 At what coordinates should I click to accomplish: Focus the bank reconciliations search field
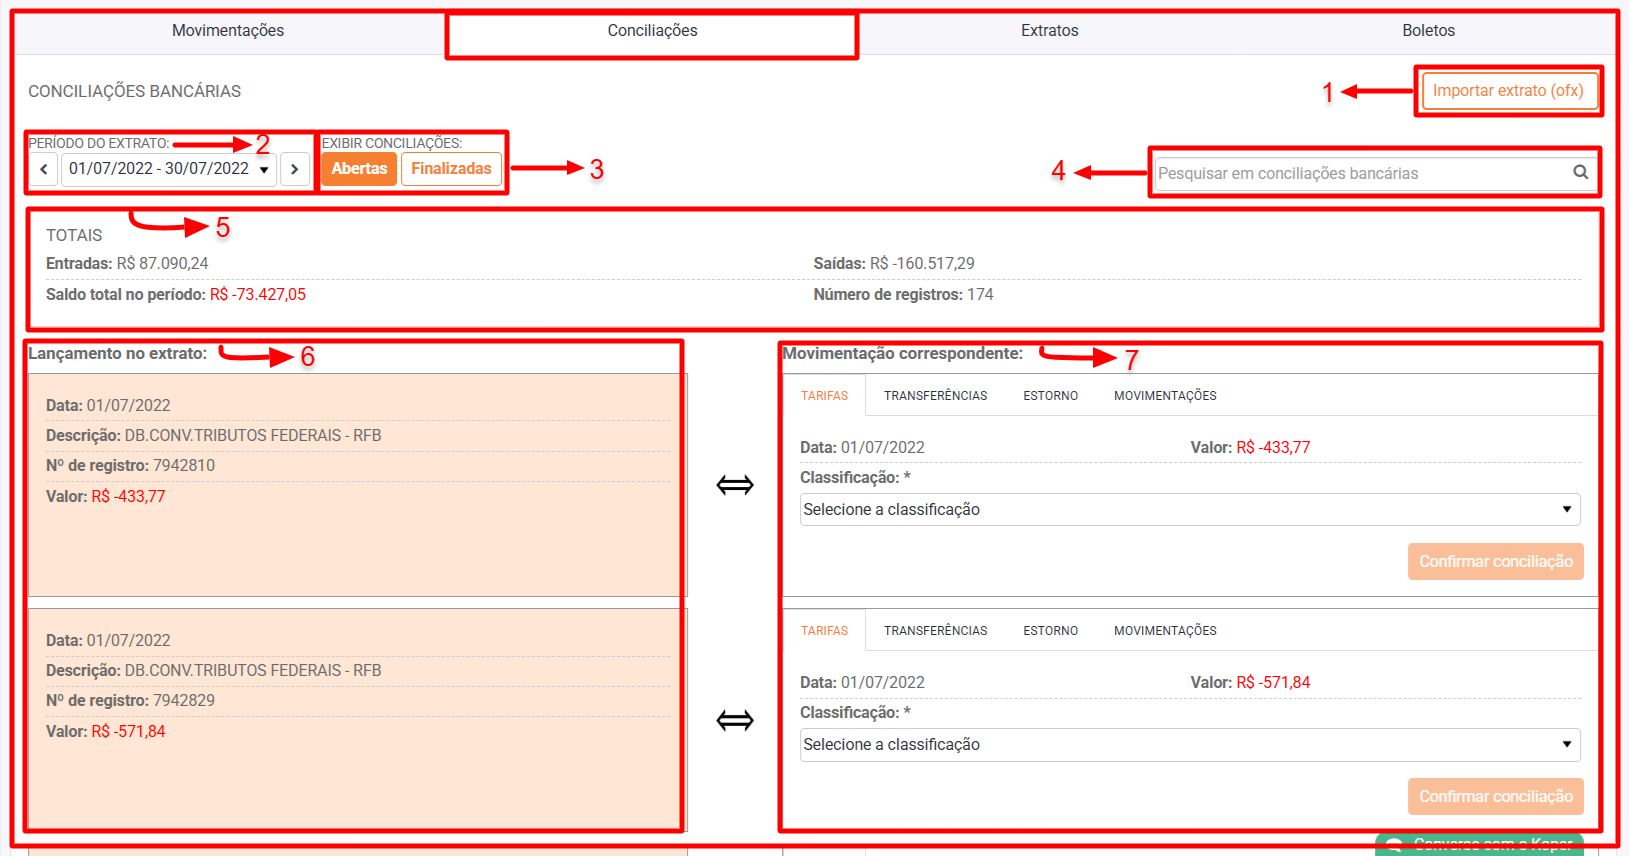(x=1360, y=173)
